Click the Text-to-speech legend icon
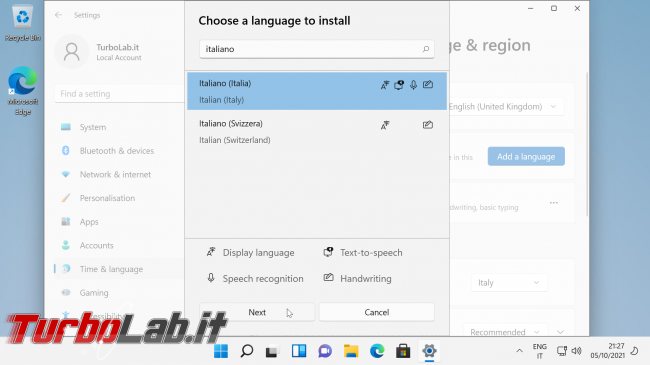This screenshot has width=650, height=365. pyautogui.click(x=328, y=252)
